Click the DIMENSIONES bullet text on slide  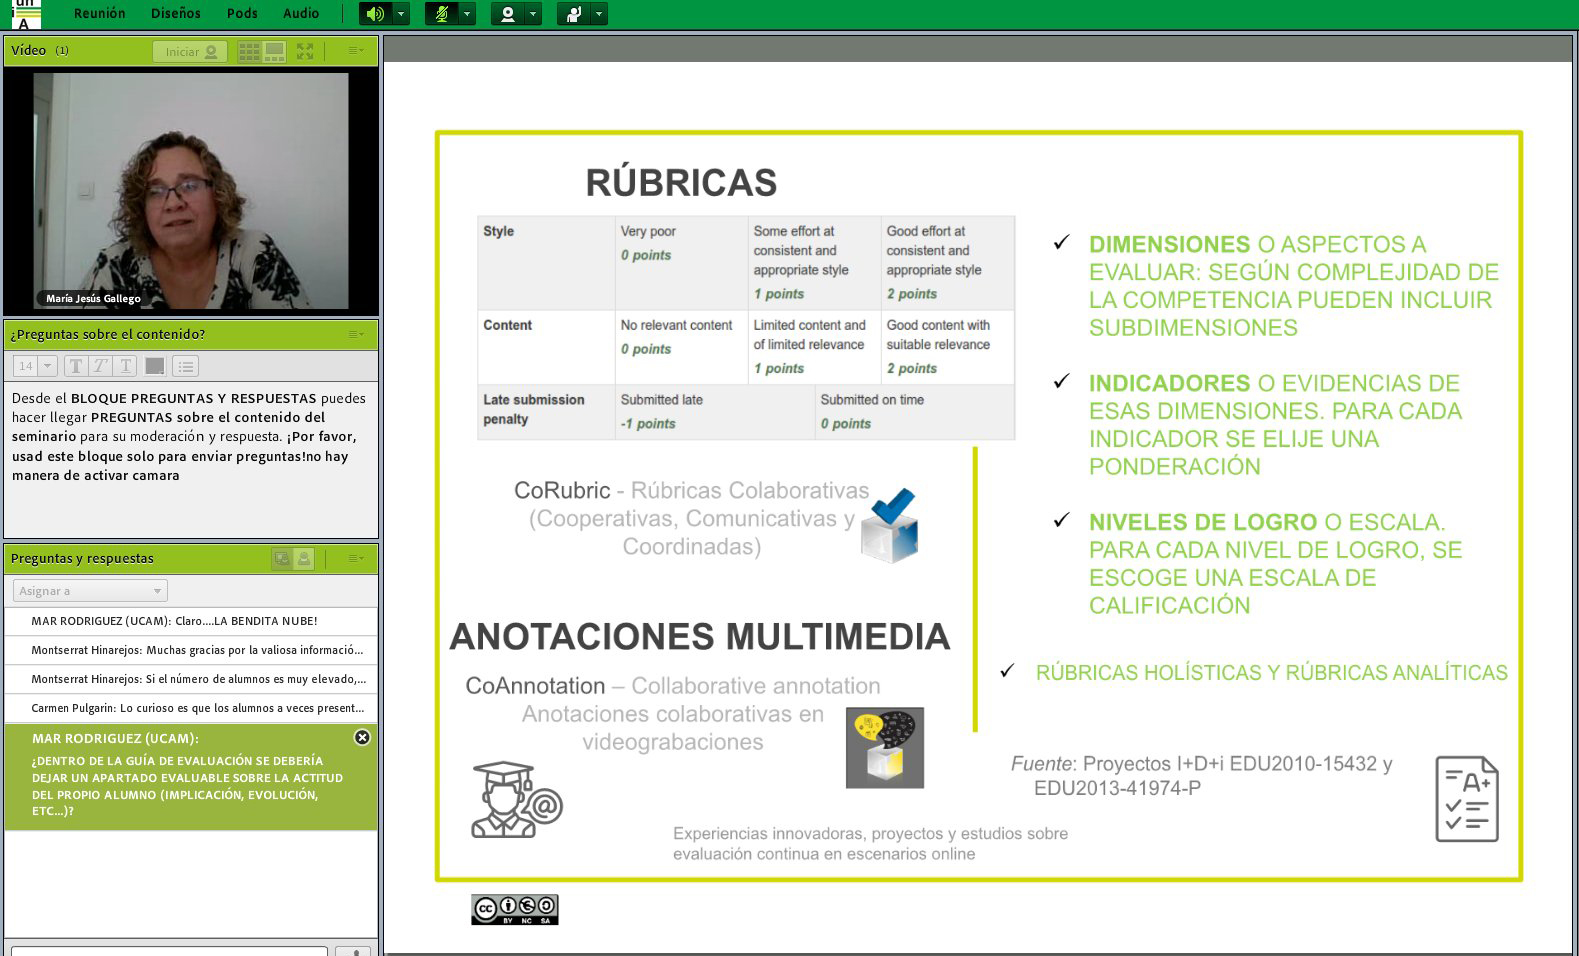(x=1293, y=286)
